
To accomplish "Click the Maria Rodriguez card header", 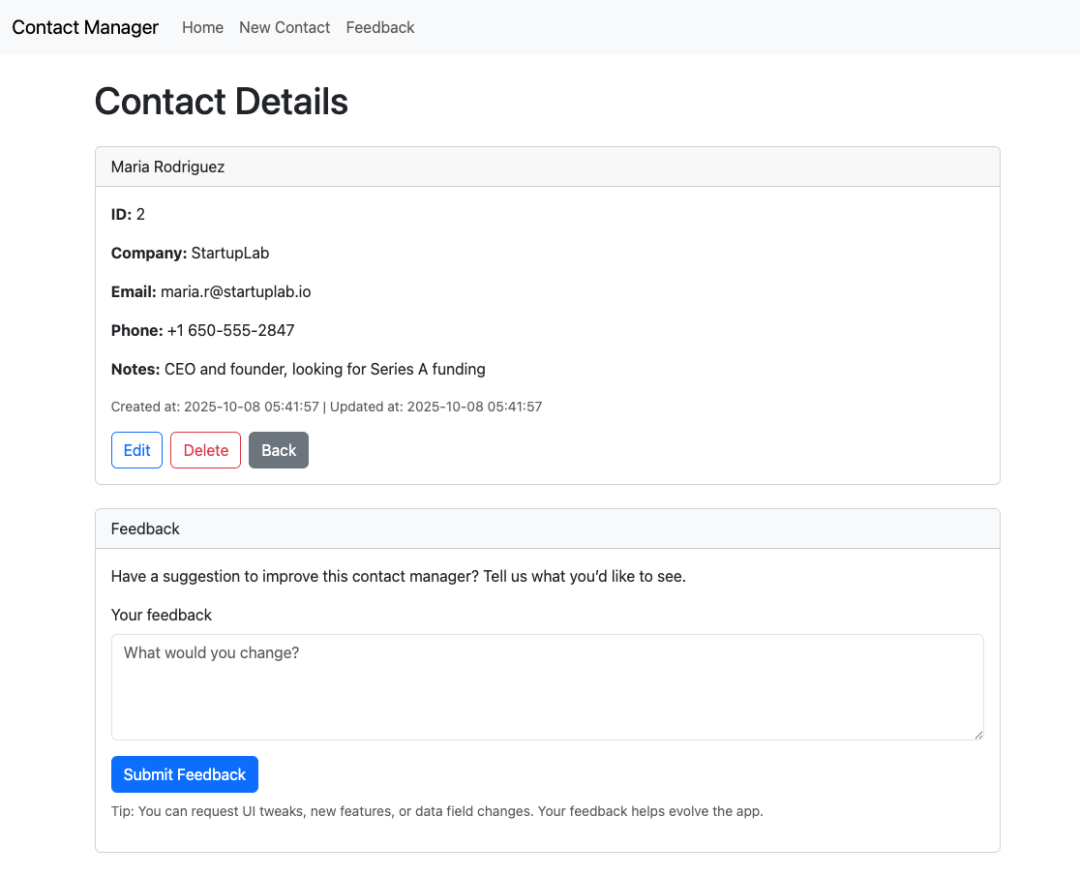I will pos(168,167).
